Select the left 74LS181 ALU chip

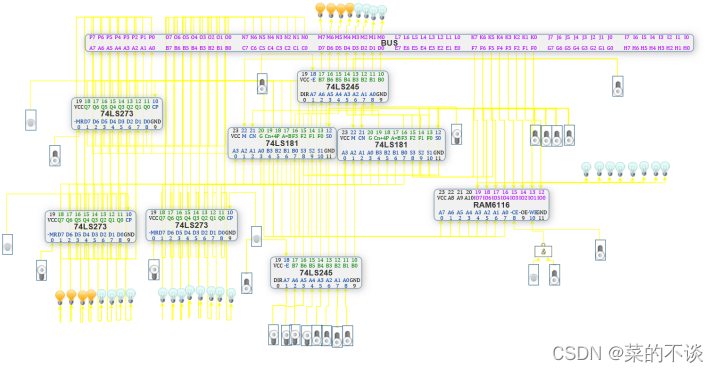tap(282, 143)
